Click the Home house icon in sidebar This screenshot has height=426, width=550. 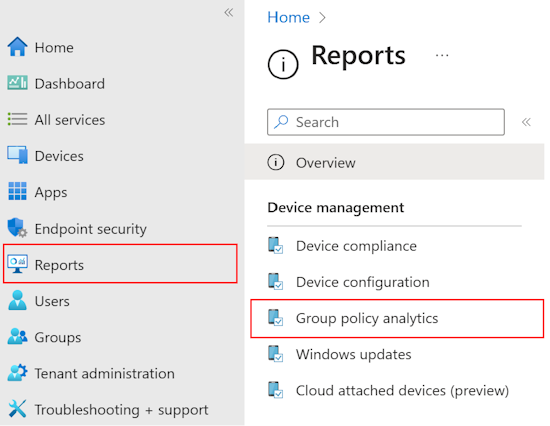click(17, 47)
